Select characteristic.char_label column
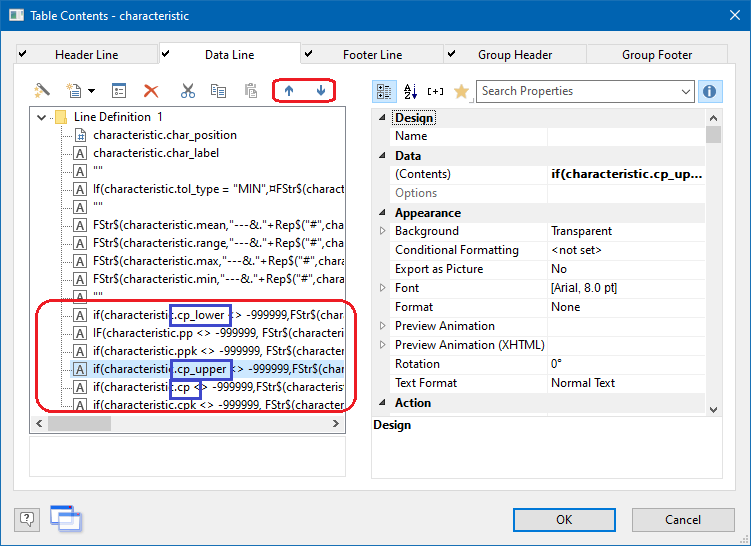The height and width of the screenshot is (546, 751). pyautogui.click(x=156, y=153)
